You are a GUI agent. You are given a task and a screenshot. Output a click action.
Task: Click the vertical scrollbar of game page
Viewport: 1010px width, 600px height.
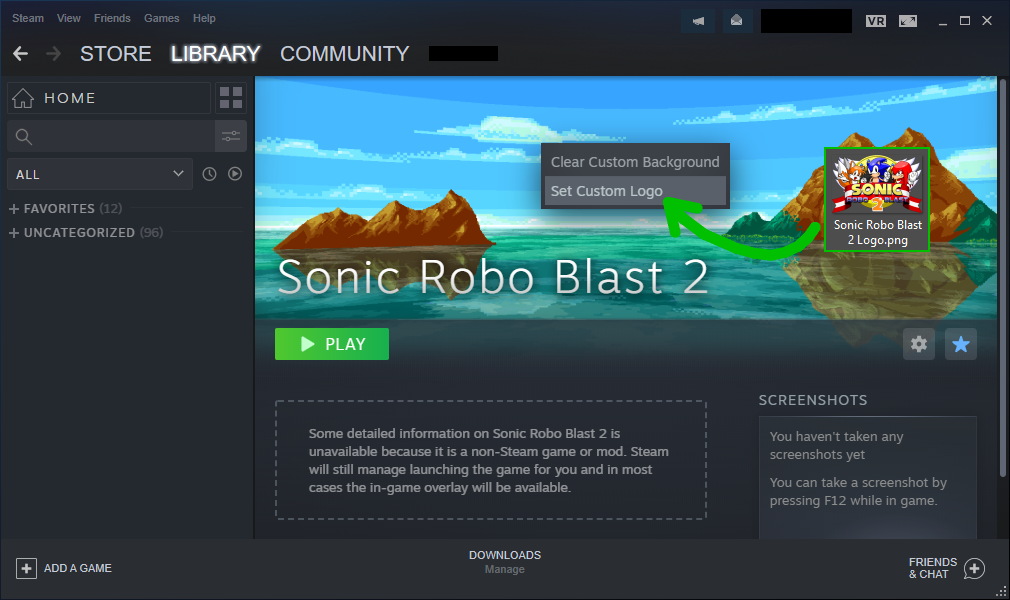pyautogui.click(x=1002, y=277)
